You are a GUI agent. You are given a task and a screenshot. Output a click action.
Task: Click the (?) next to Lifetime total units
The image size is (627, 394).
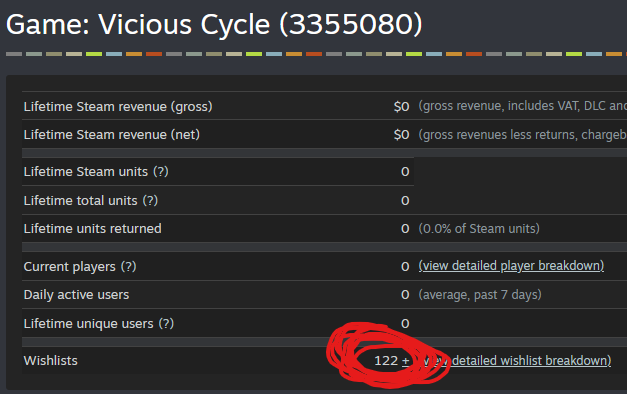(x=150, y=200)
